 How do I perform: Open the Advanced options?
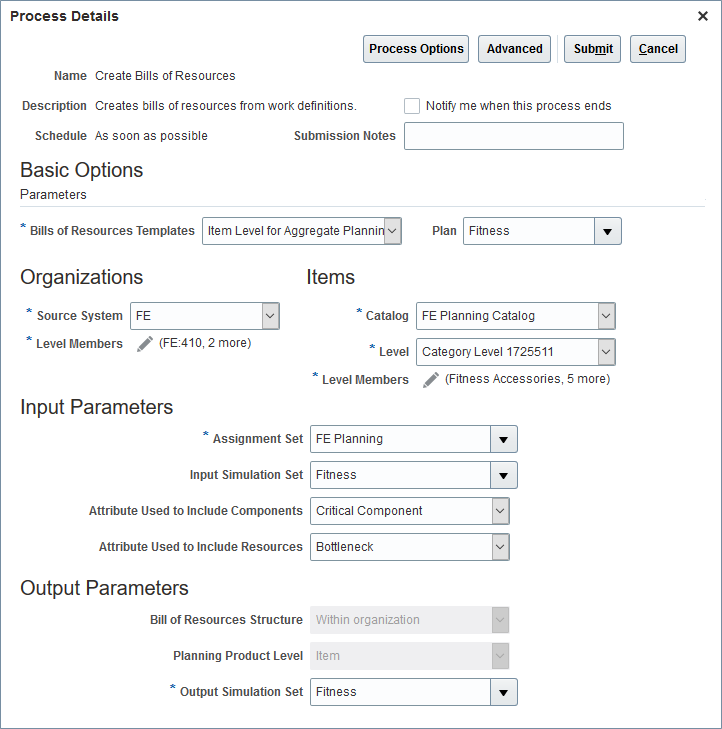[515, 49]
